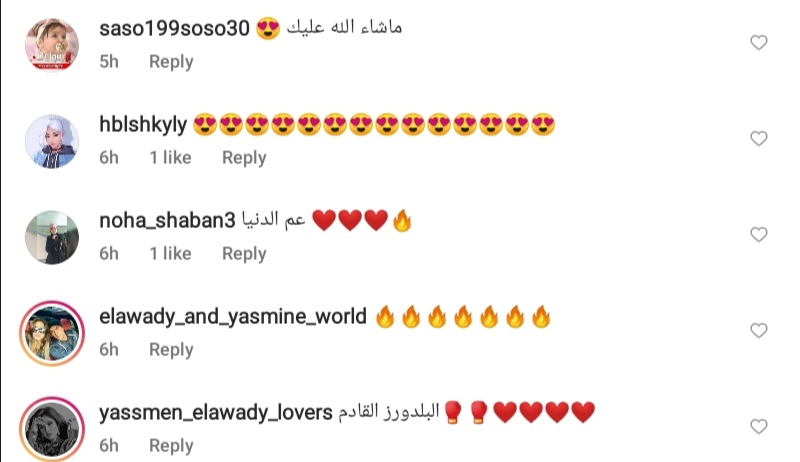
Task: Reply to yassmen_elawady_lovers' comment
Action: (171, 445)
